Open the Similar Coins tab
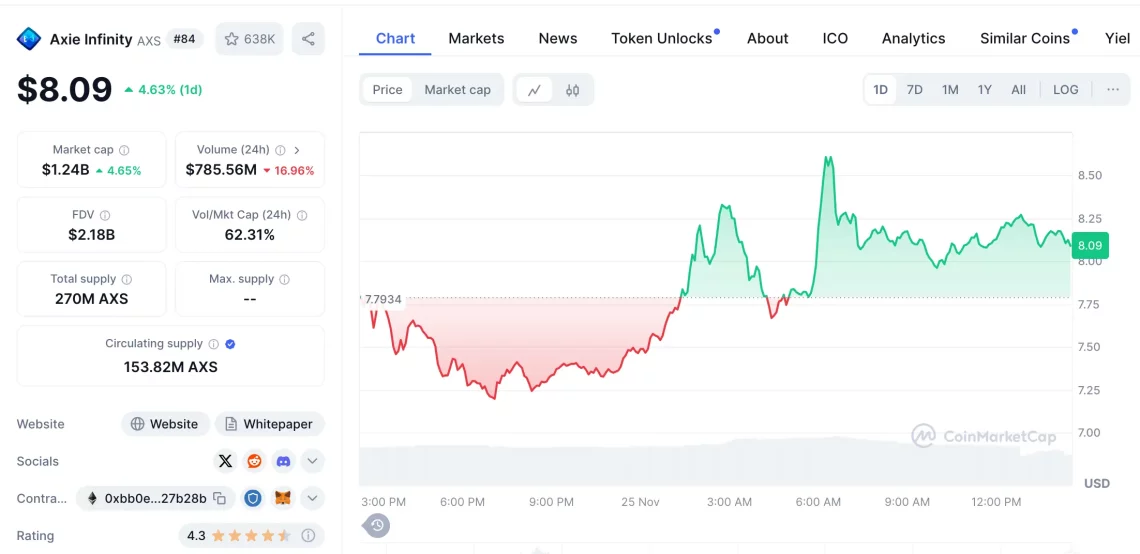The width and height of the screenshot is (1140, 554). 1025,39
